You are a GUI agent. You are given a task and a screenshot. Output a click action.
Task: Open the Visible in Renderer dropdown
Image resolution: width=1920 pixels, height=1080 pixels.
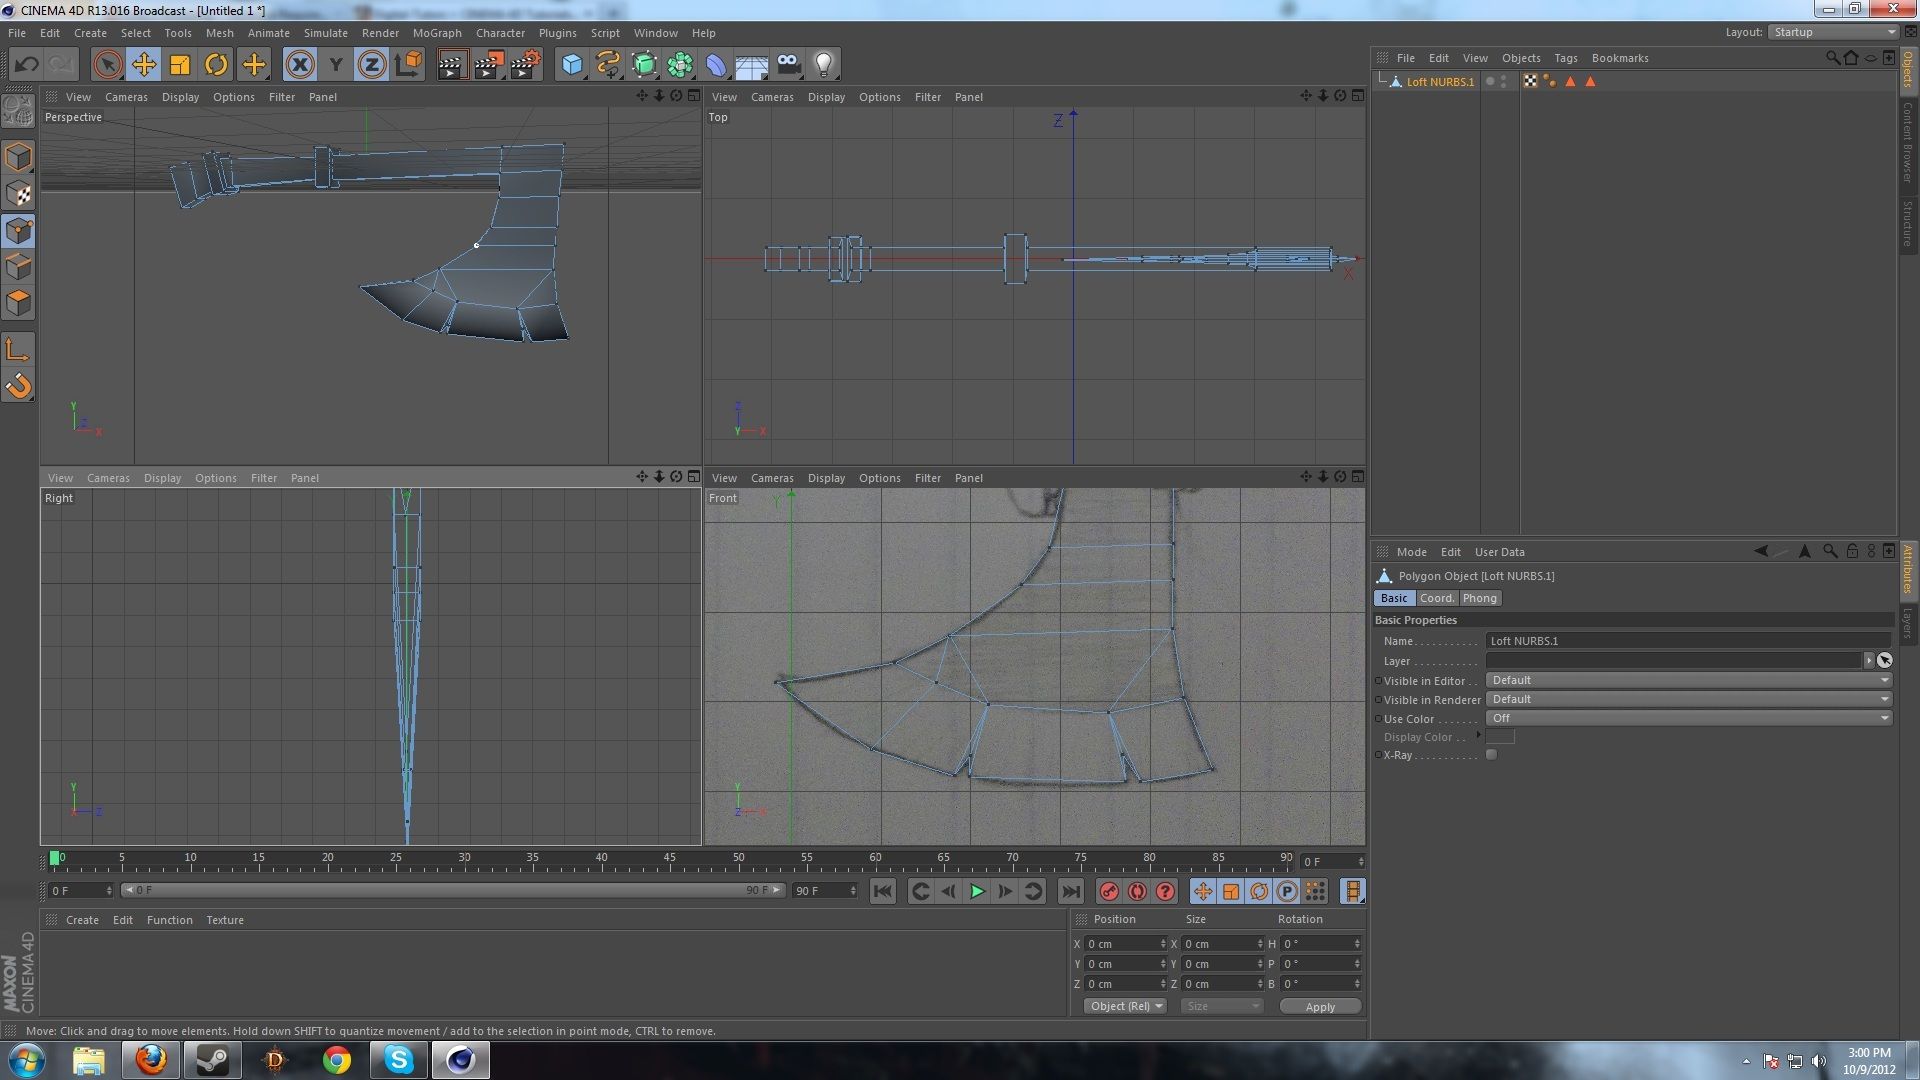coord(1688,699)
